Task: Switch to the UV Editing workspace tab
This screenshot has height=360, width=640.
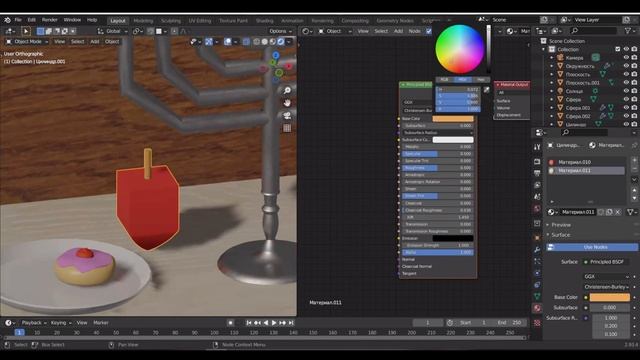Action: [x=200, y=20]
